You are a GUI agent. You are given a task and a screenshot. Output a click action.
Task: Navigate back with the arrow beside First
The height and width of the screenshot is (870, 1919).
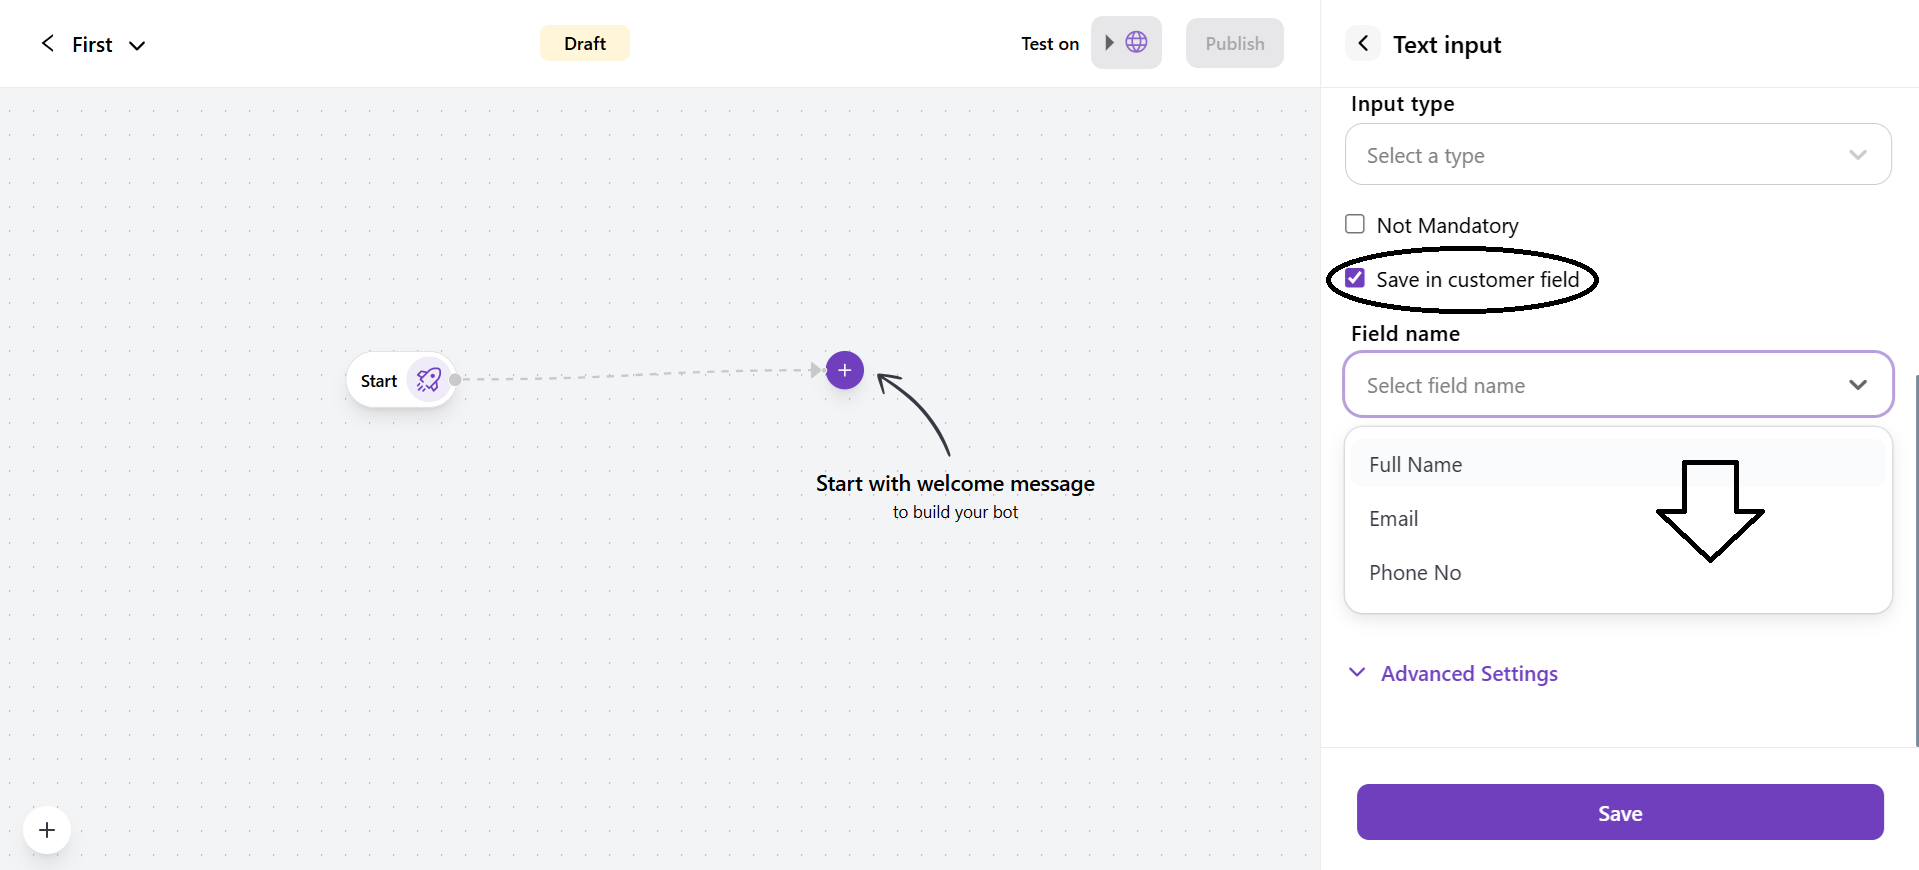pos(47,43)
